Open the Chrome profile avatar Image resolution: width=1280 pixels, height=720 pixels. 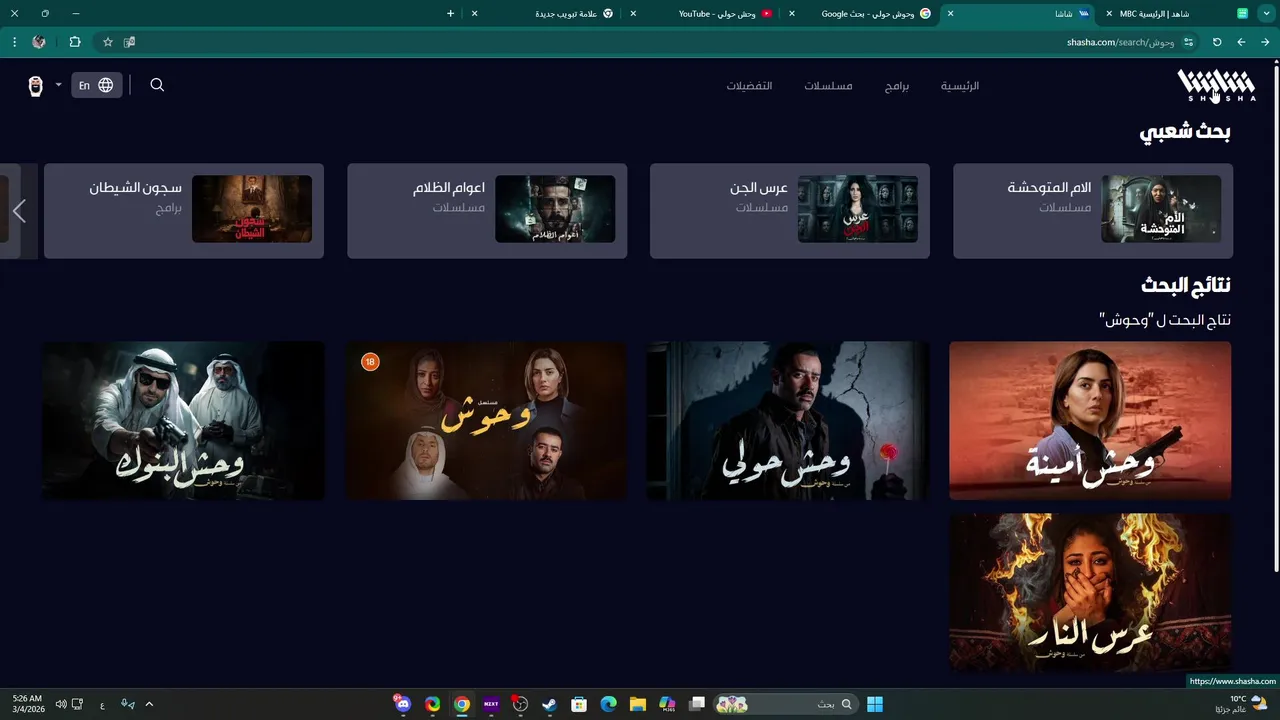[39, 42]
